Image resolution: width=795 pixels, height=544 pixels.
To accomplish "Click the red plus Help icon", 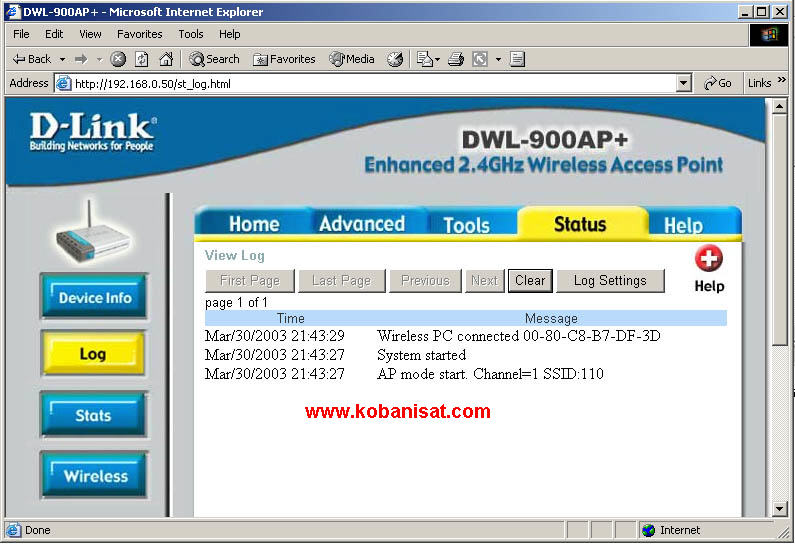I will [x=708, y=259].
